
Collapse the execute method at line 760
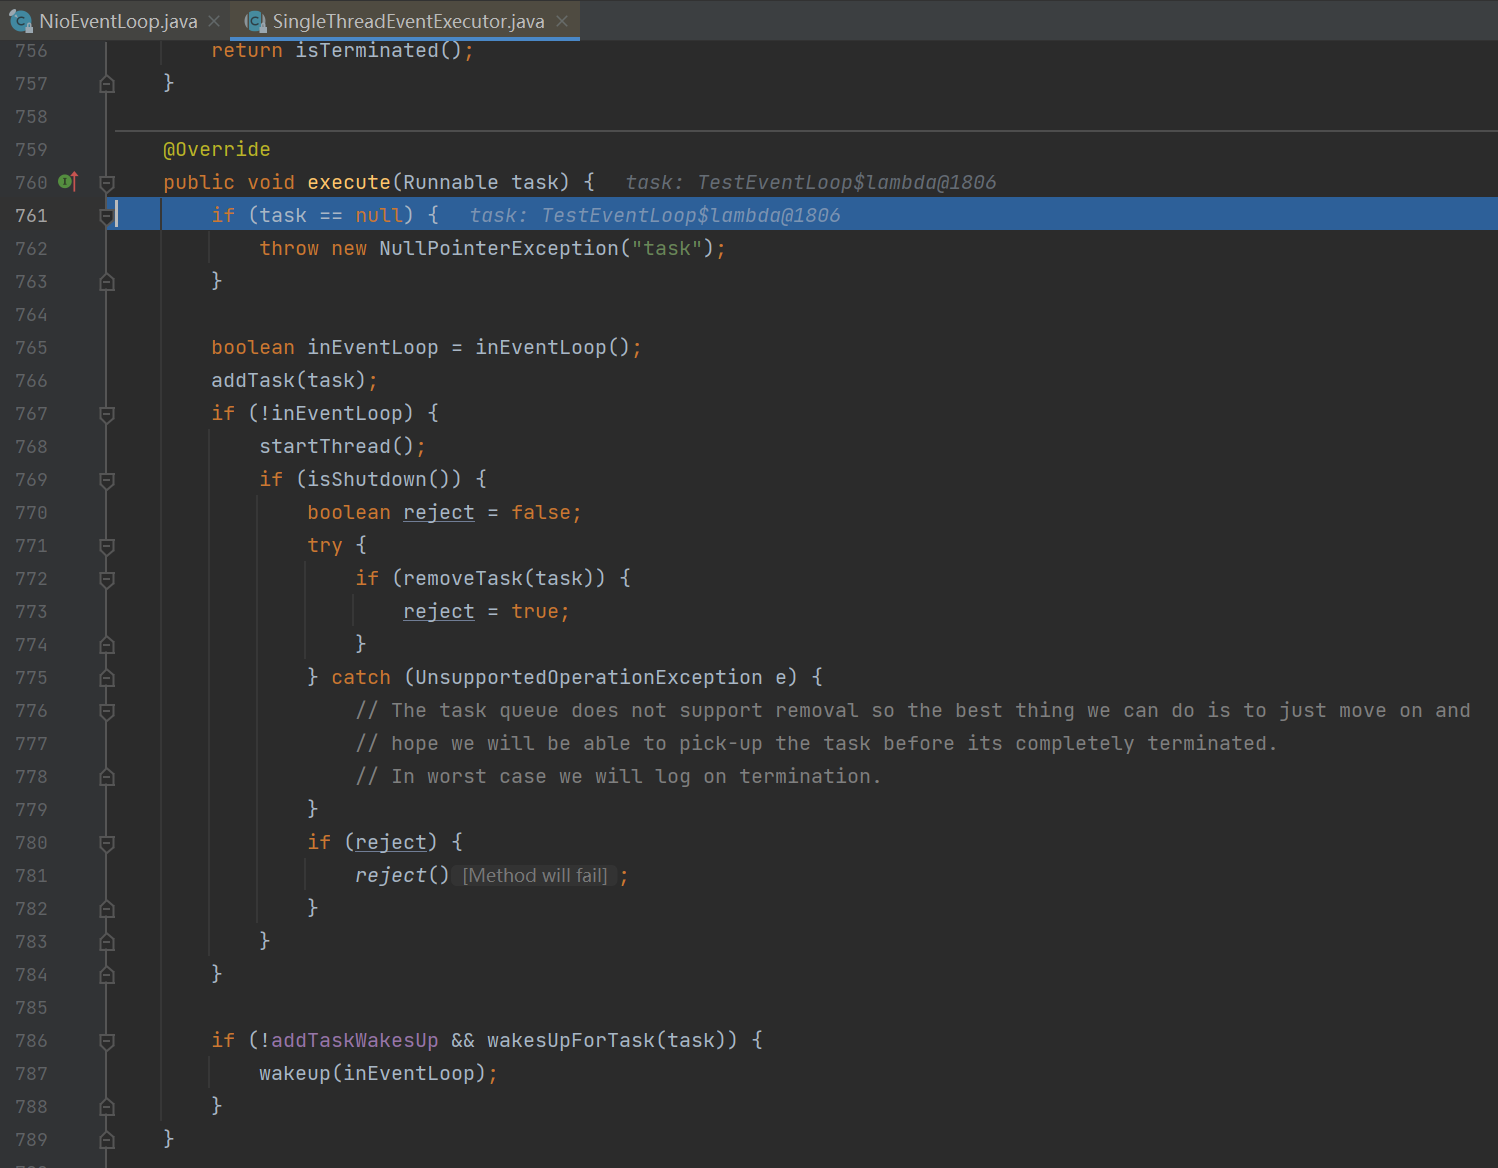[x=107, y=183]
